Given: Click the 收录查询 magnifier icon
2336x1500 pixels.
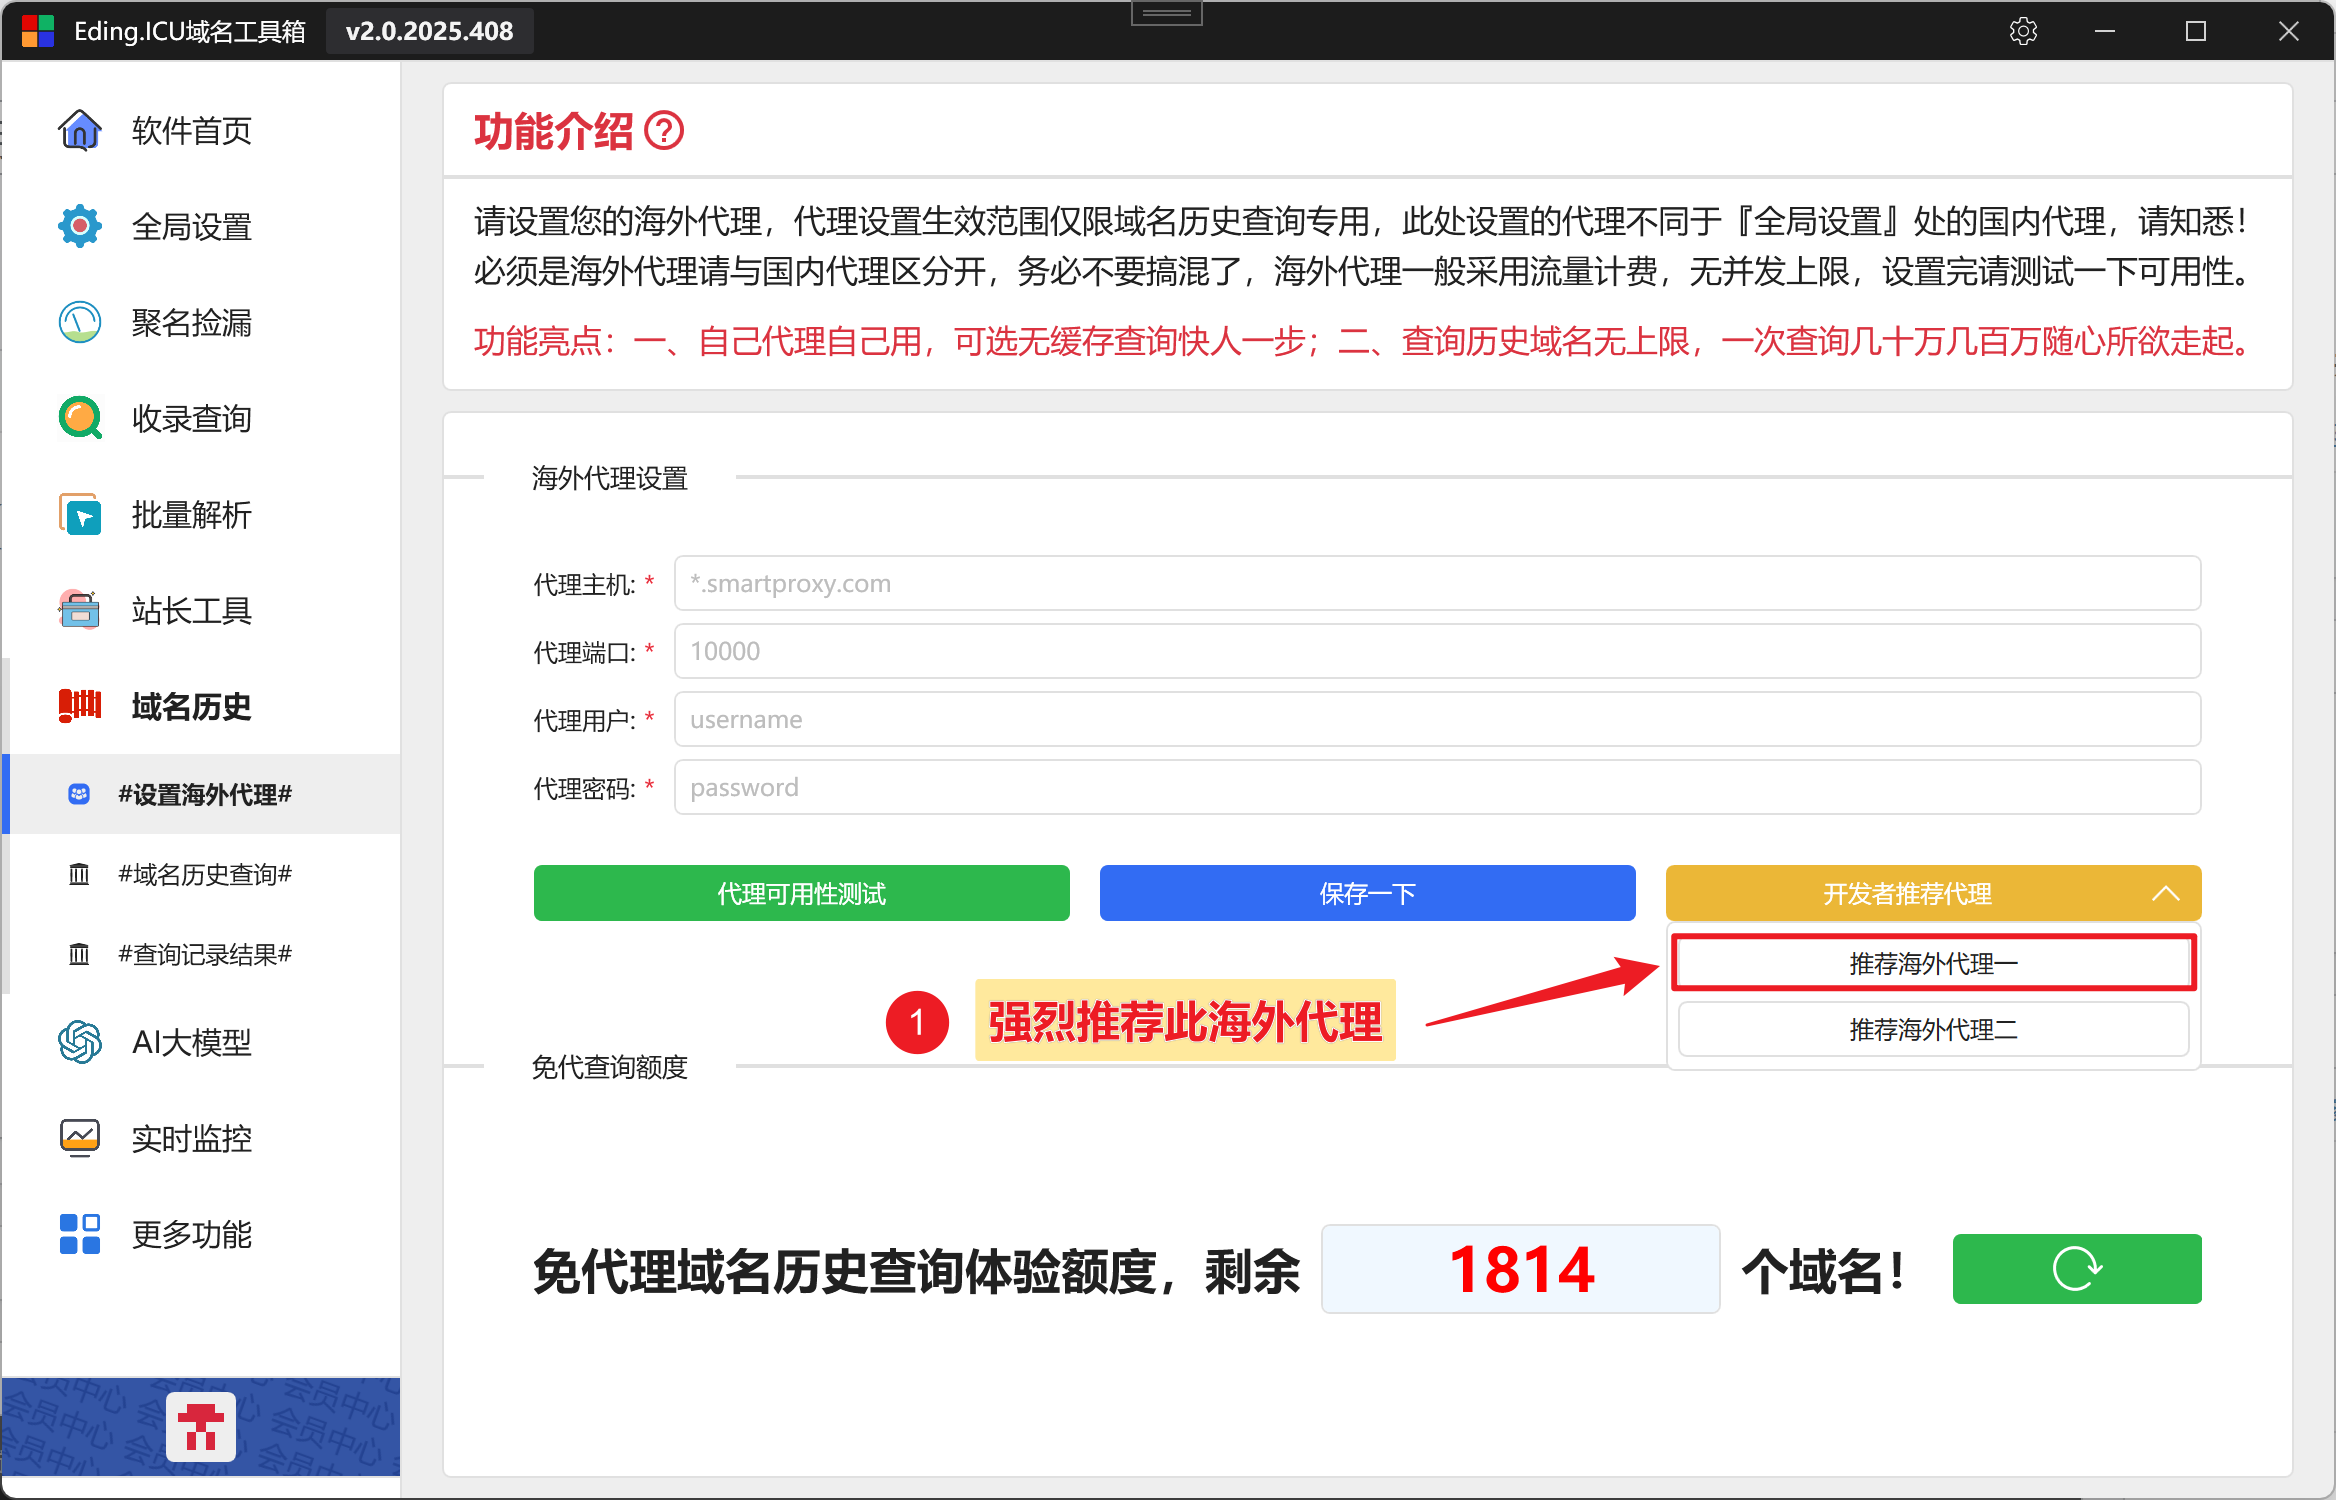Looking at the screenshot, I should click(x=80, y=418).
